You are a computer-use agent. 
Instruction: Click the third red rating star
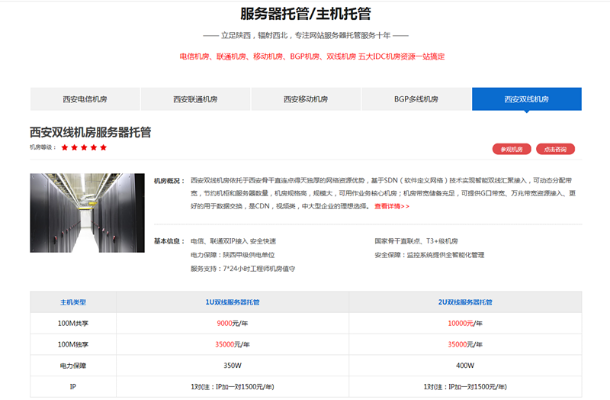[84, 147]
